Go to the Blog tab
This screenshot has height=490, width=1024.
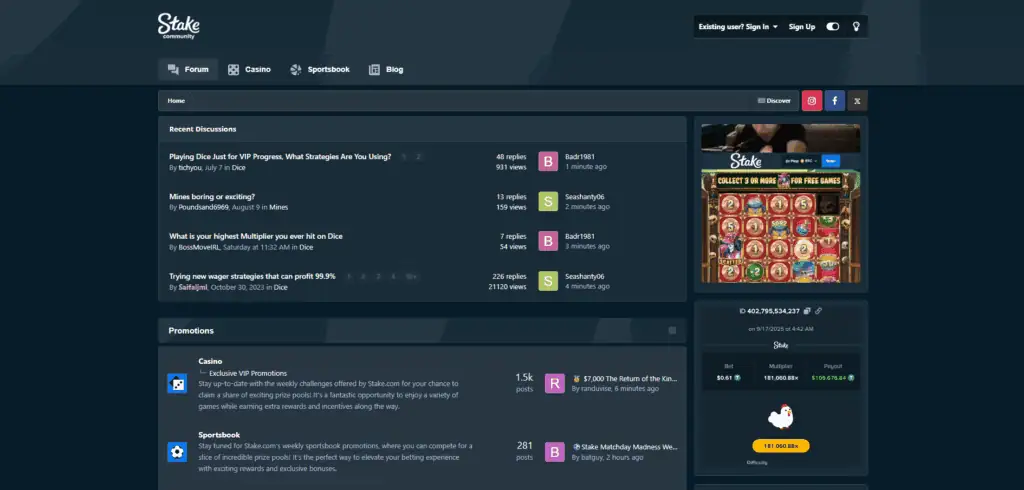[x=386, y=70]
